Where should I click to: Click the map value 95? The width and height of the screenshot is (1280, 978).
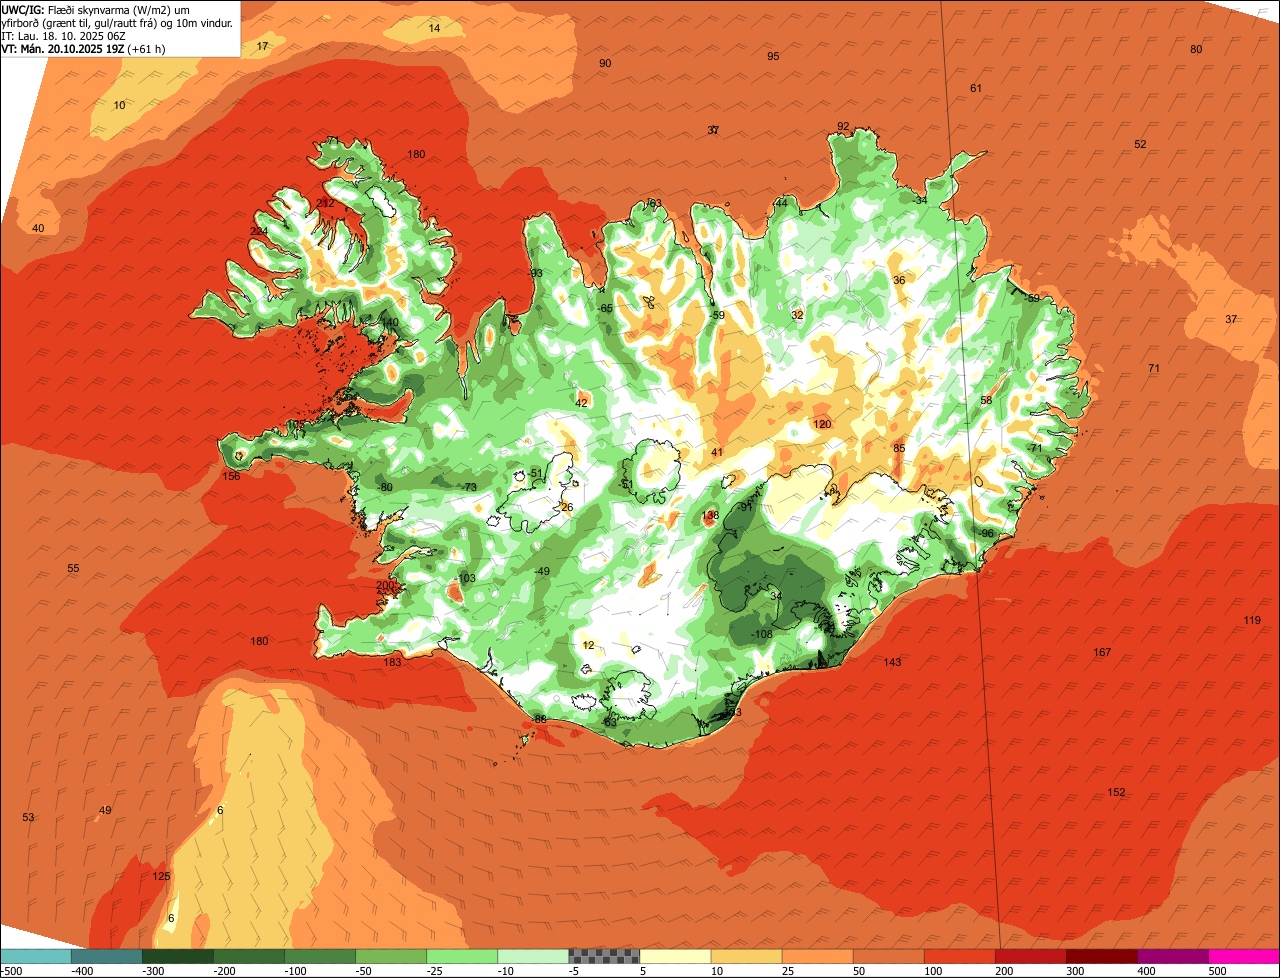coord(773,56)
